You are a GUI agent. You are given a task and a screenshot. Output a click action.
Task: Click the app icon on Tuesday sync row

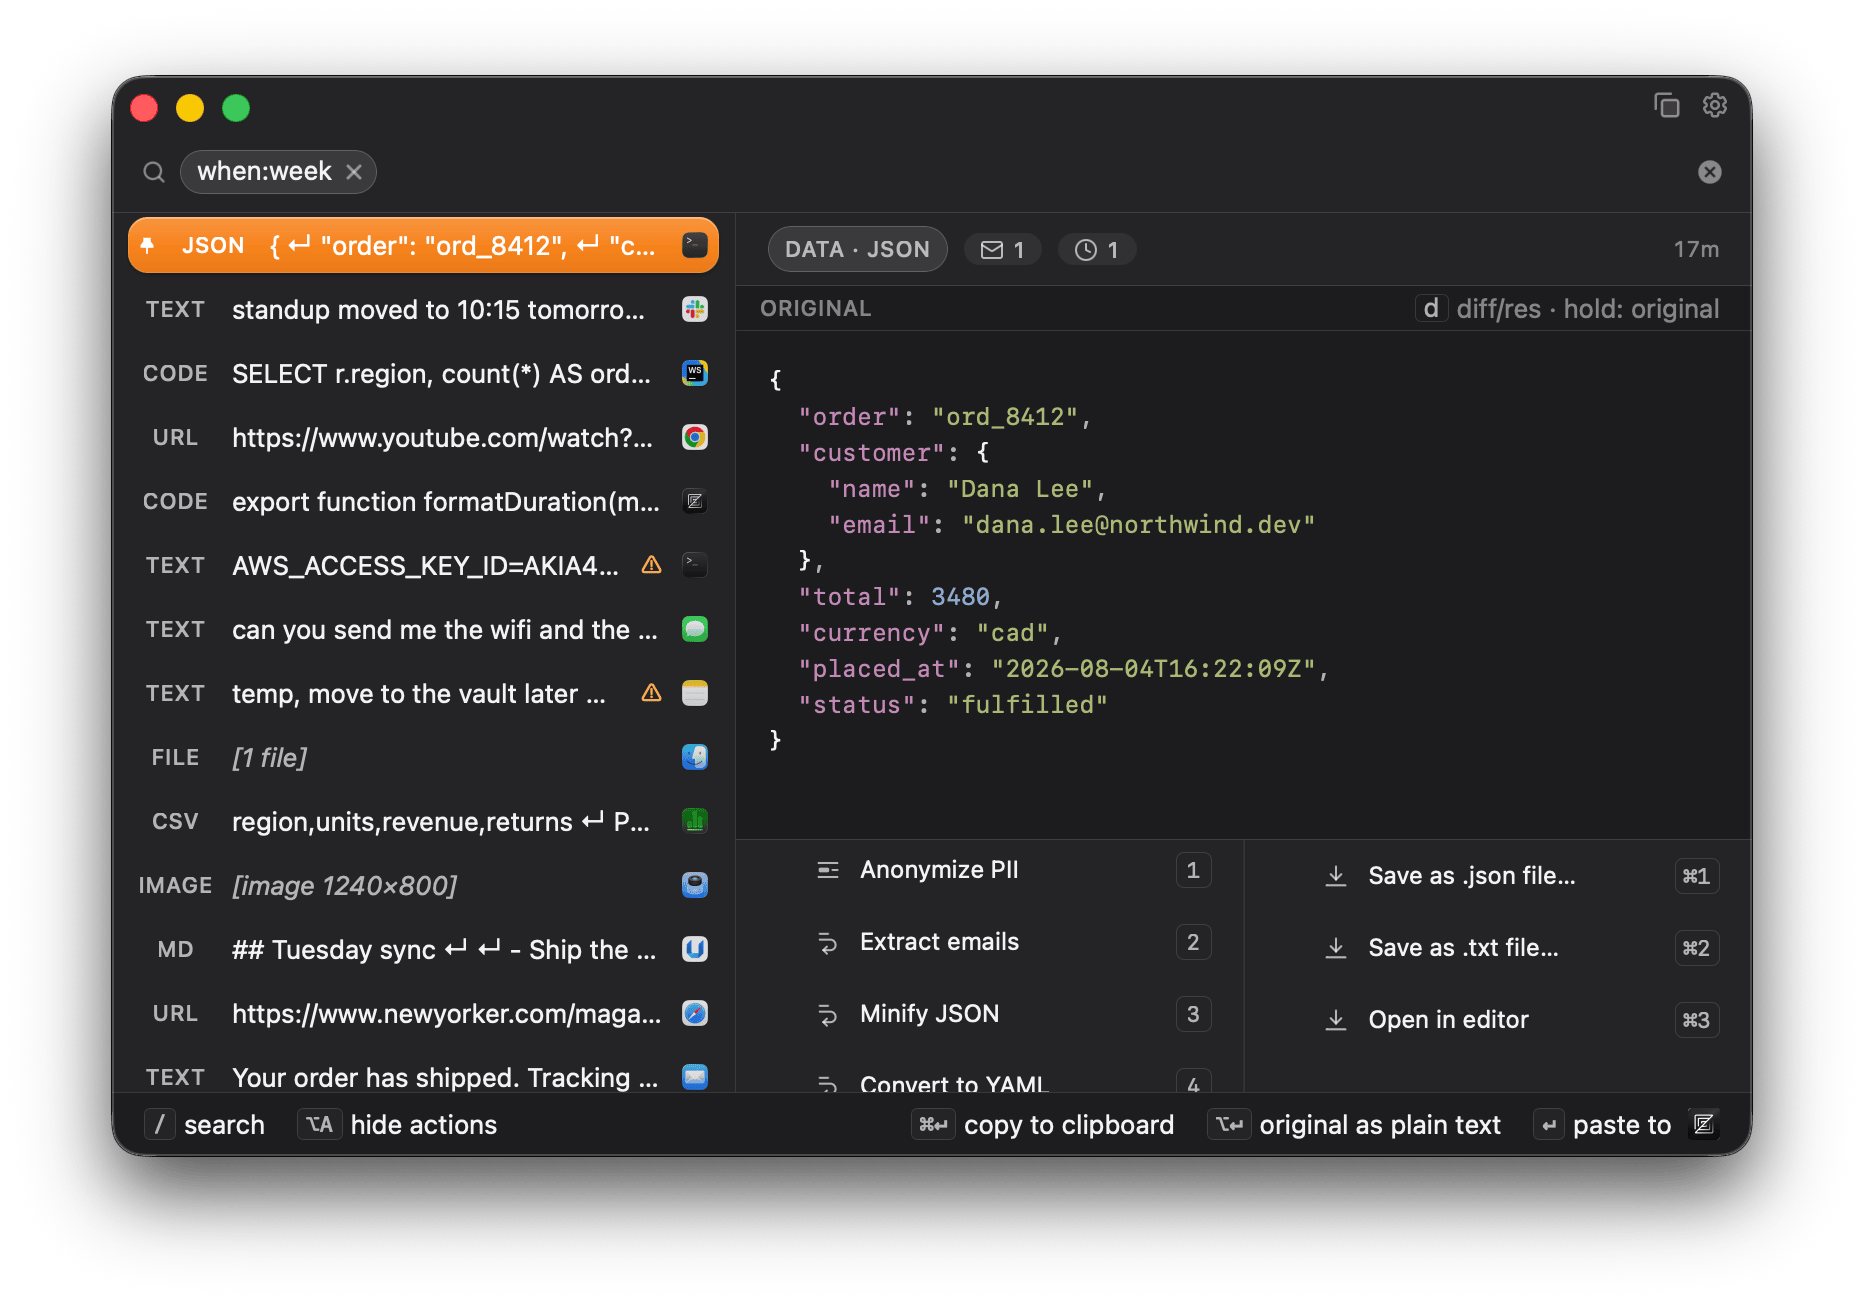pyautogui.click(x=695, y=949)
